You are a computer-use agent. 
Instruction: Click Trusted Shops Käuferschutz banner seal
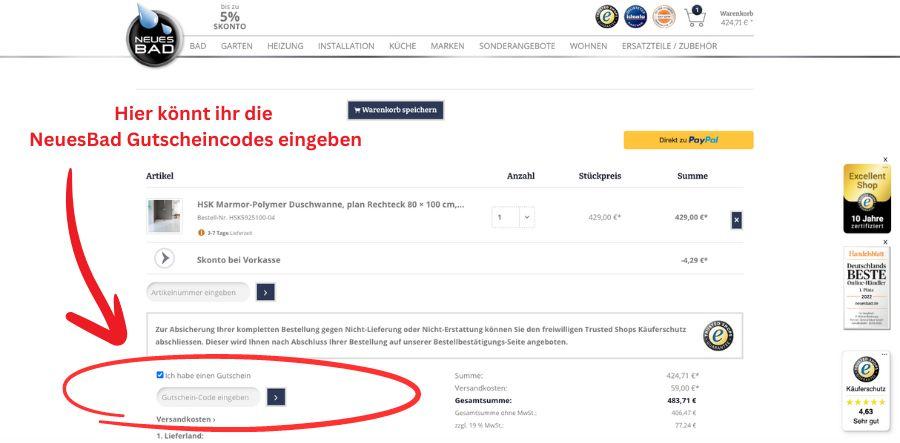tap(718, 335)
